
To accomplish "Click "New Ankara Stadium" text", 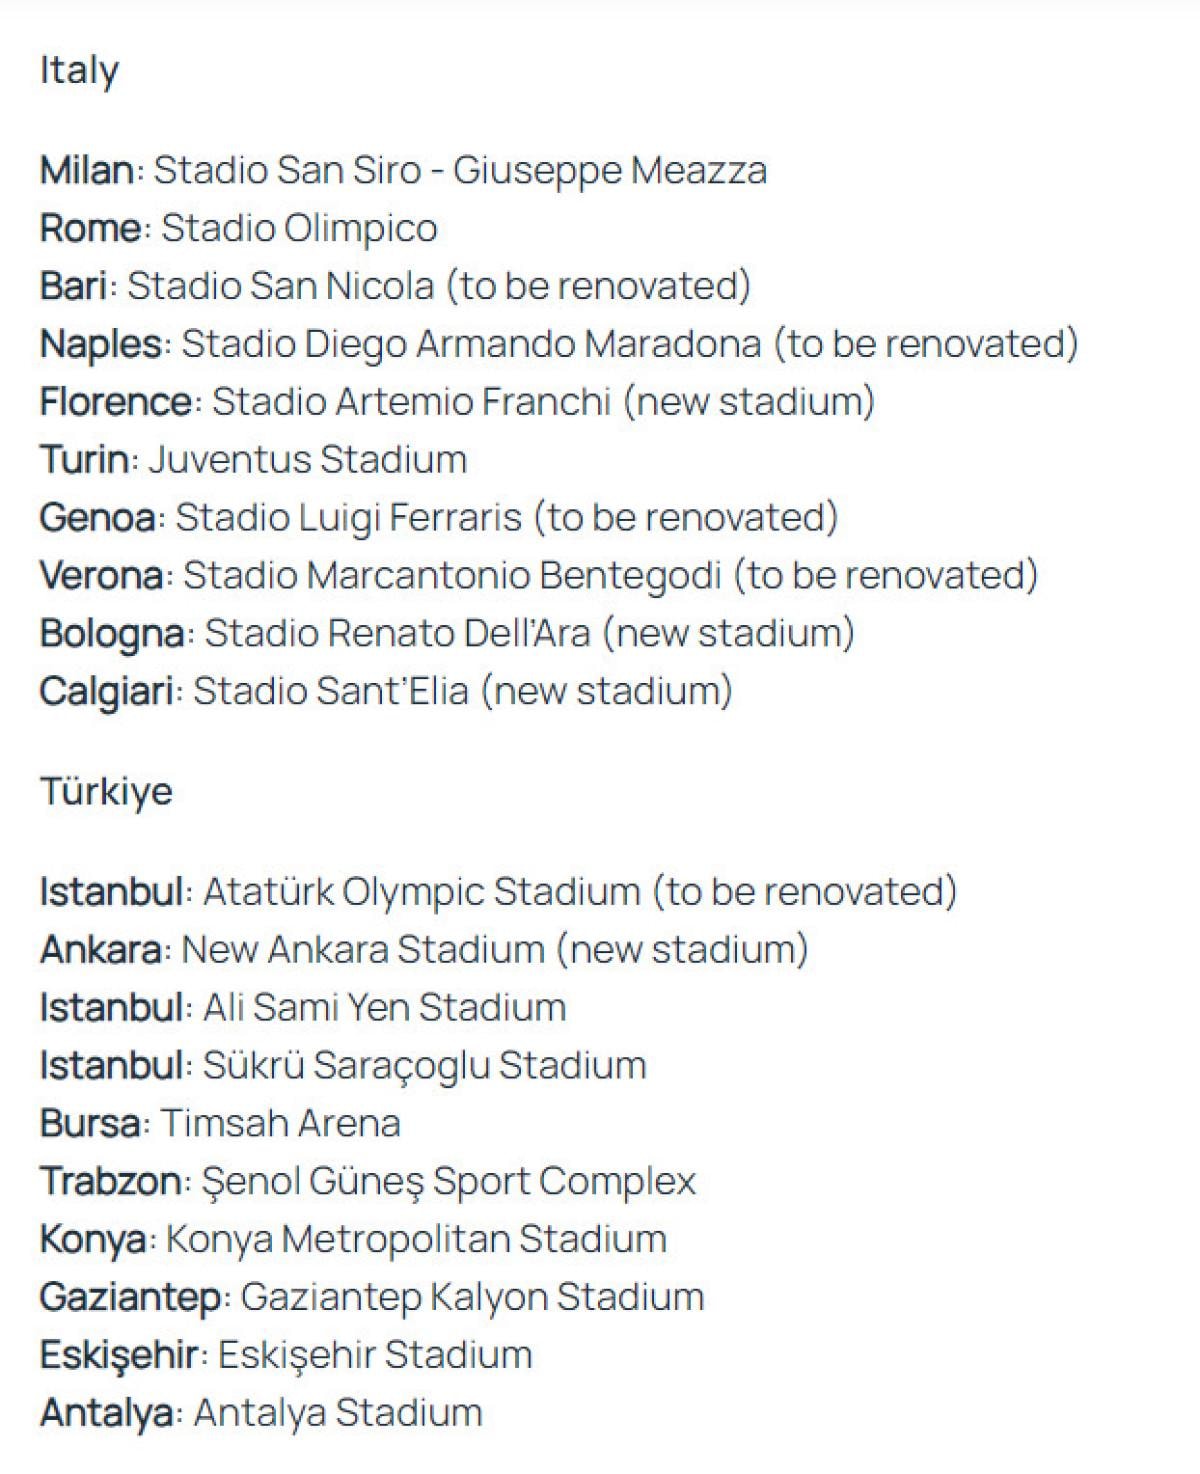I will coord(363,950).
